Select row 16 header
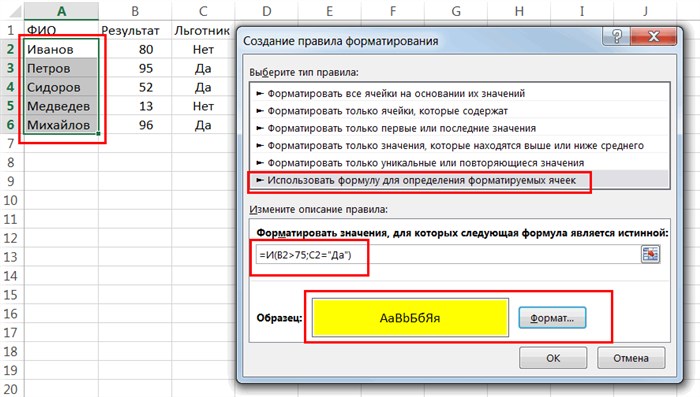The image size is (700, 397). click(11, 314)
